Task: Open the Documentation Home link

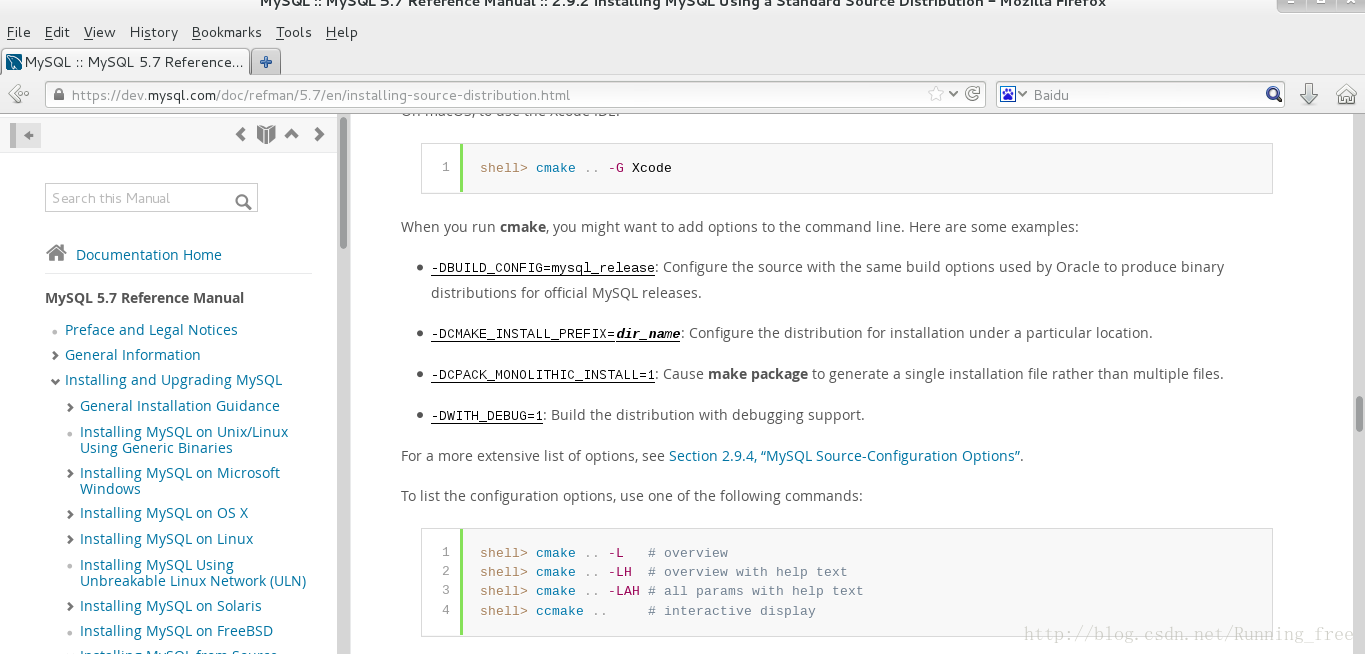Action: click(149, 255)
